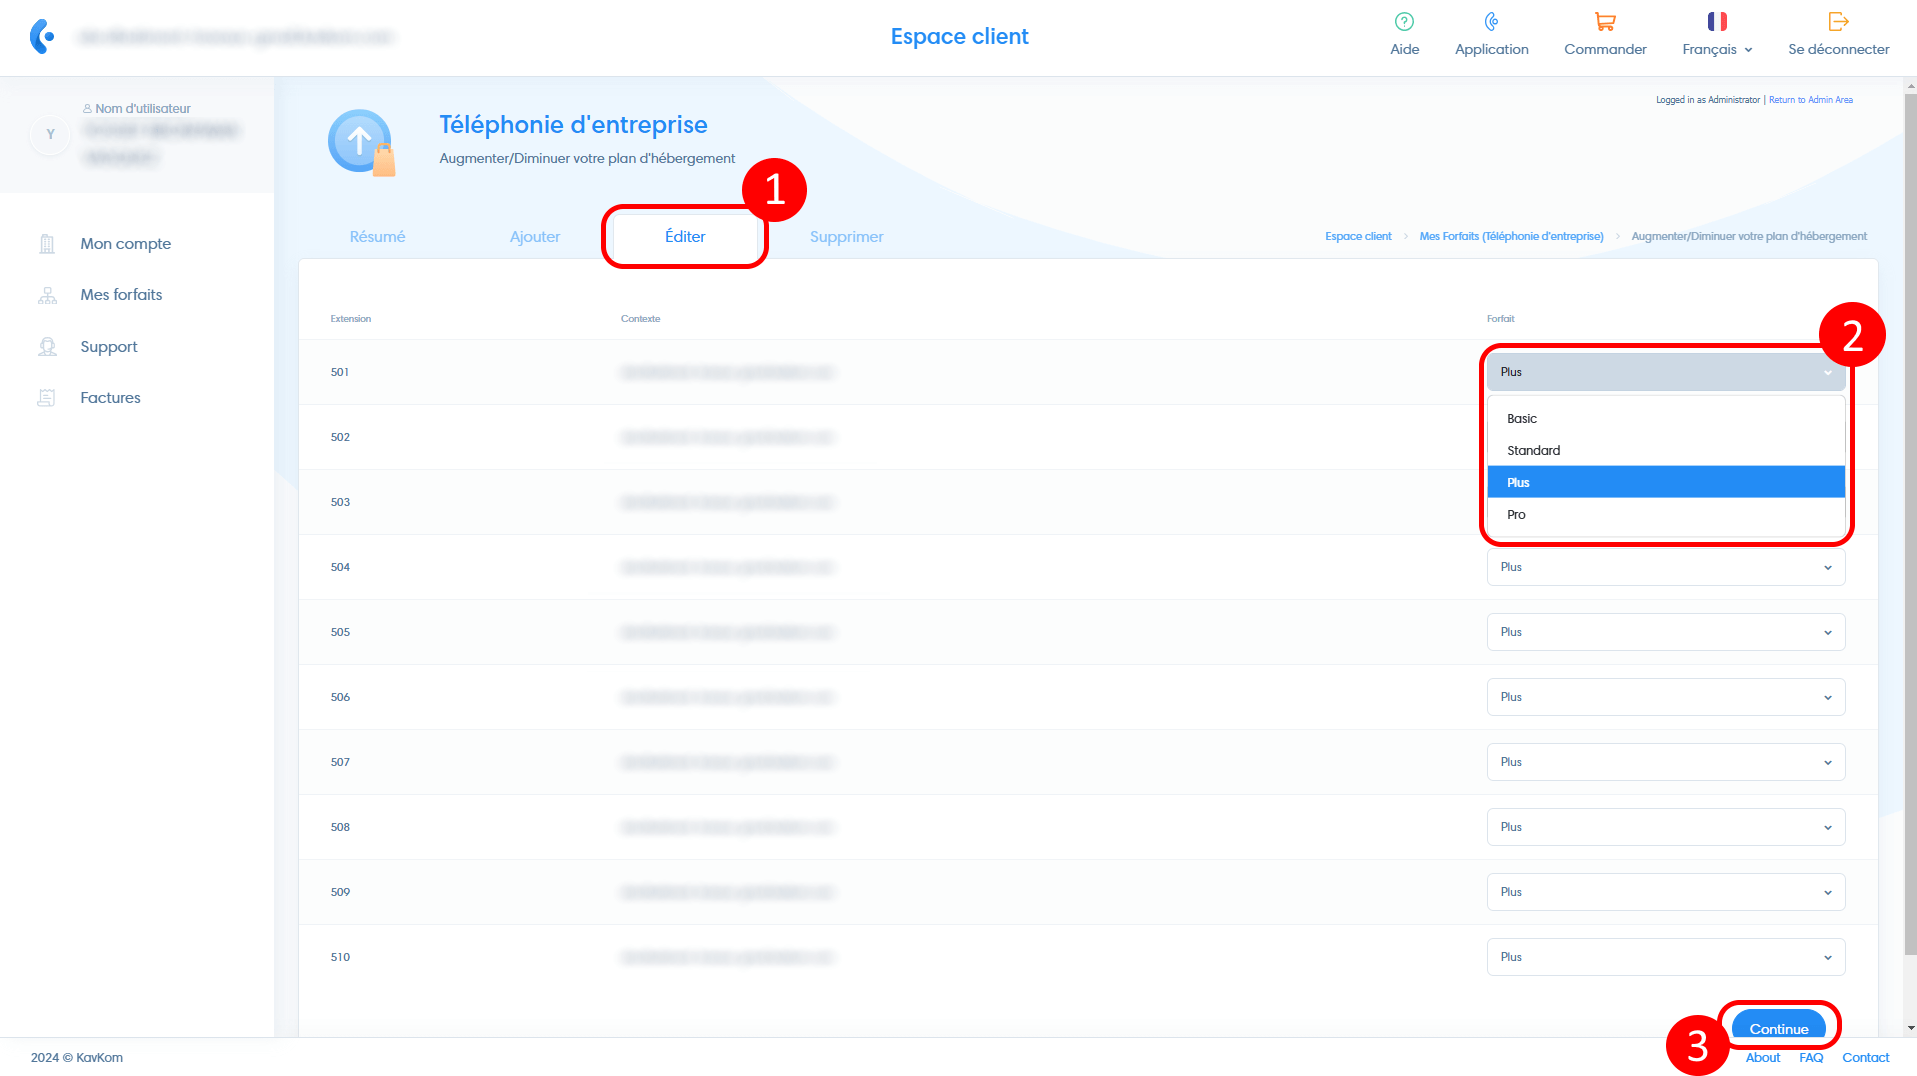1917x1076 pixels.
Task: Open the Français language dropdown
Action: (1717, 49)
